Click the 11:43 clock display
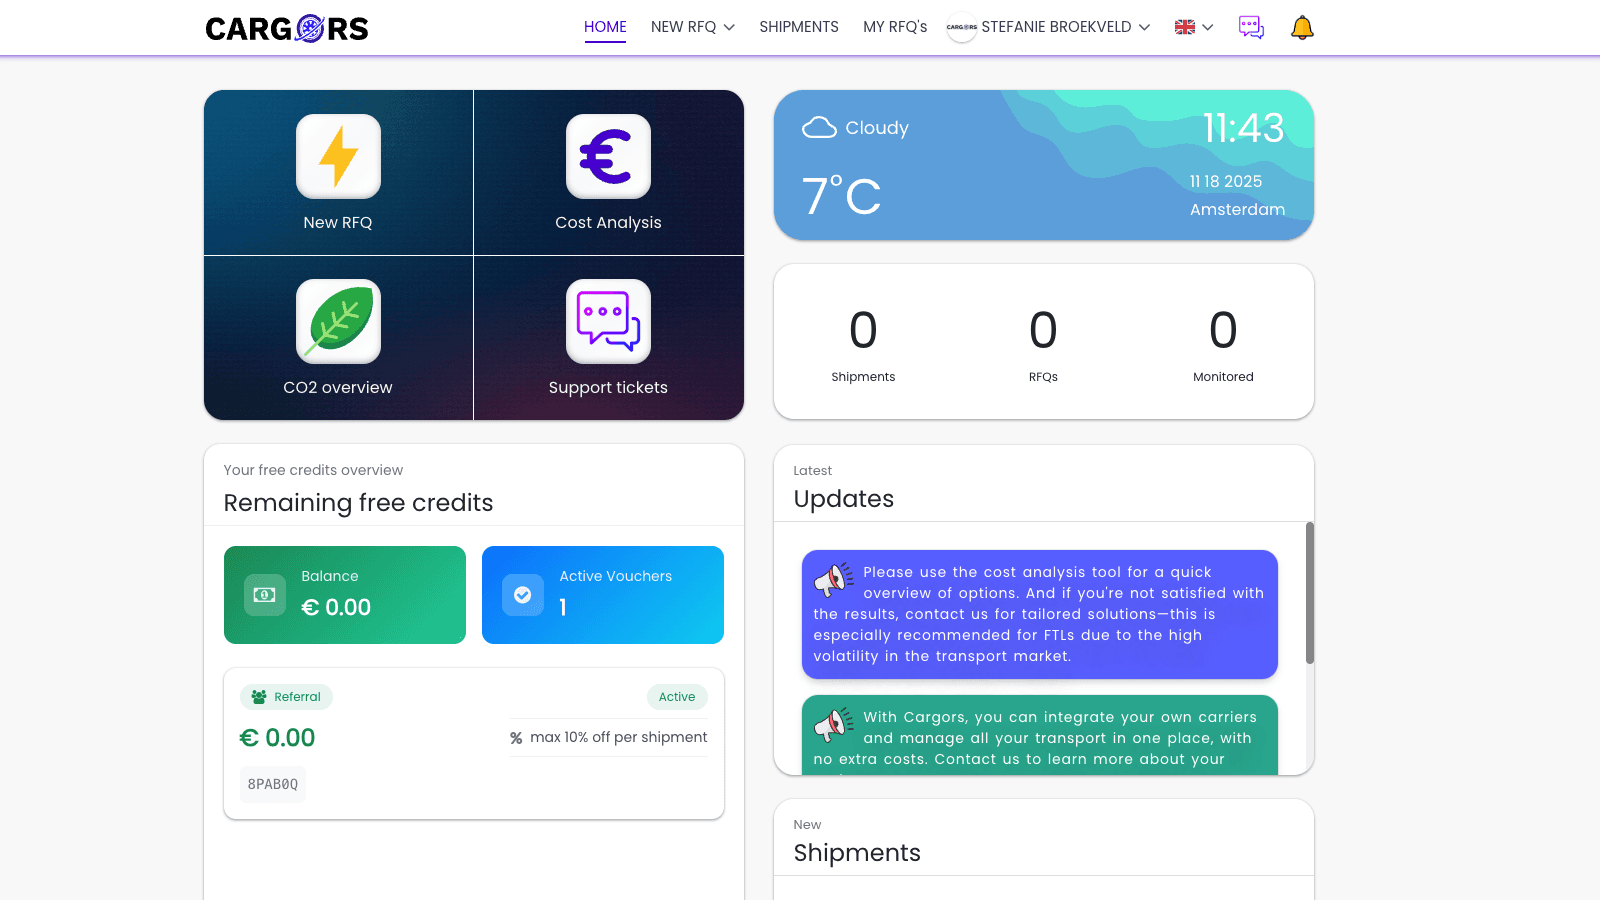 pyautogui.click(x=1243, y=128)
